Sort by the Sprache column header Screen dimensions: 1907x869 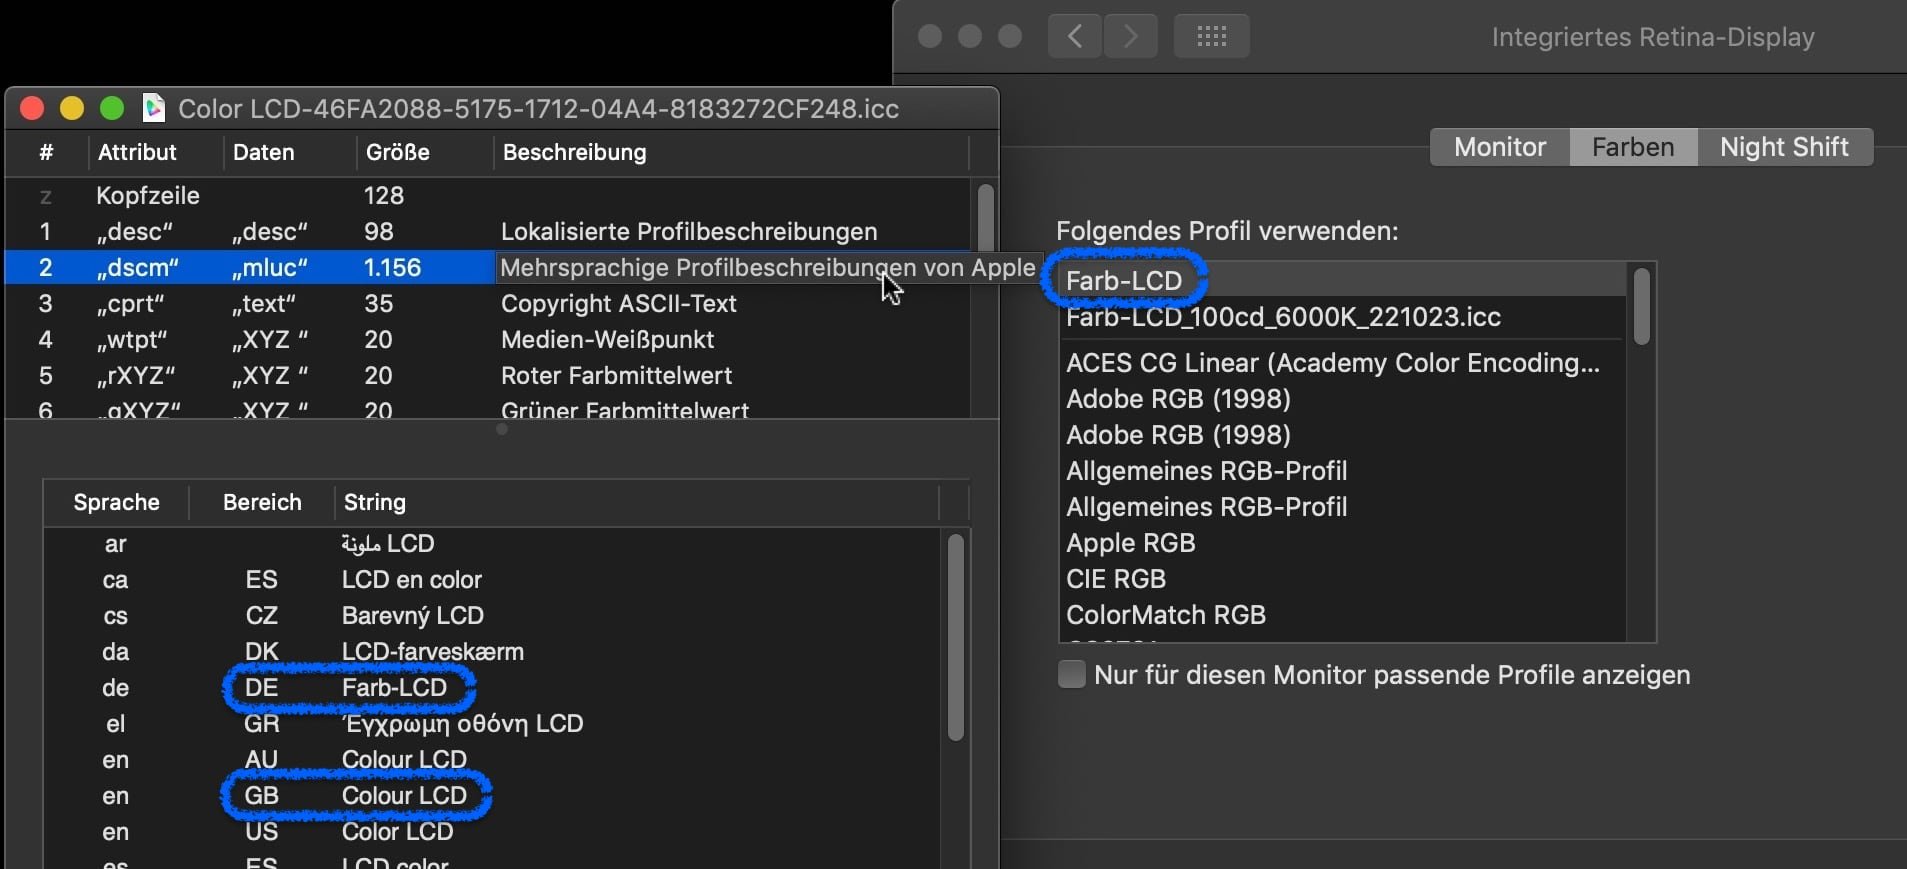pos(116,502)
